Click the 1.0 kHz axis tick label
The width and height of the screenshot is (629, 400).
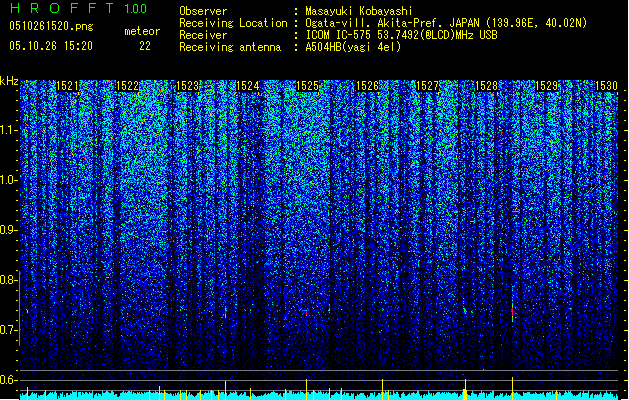pos(8,180)
